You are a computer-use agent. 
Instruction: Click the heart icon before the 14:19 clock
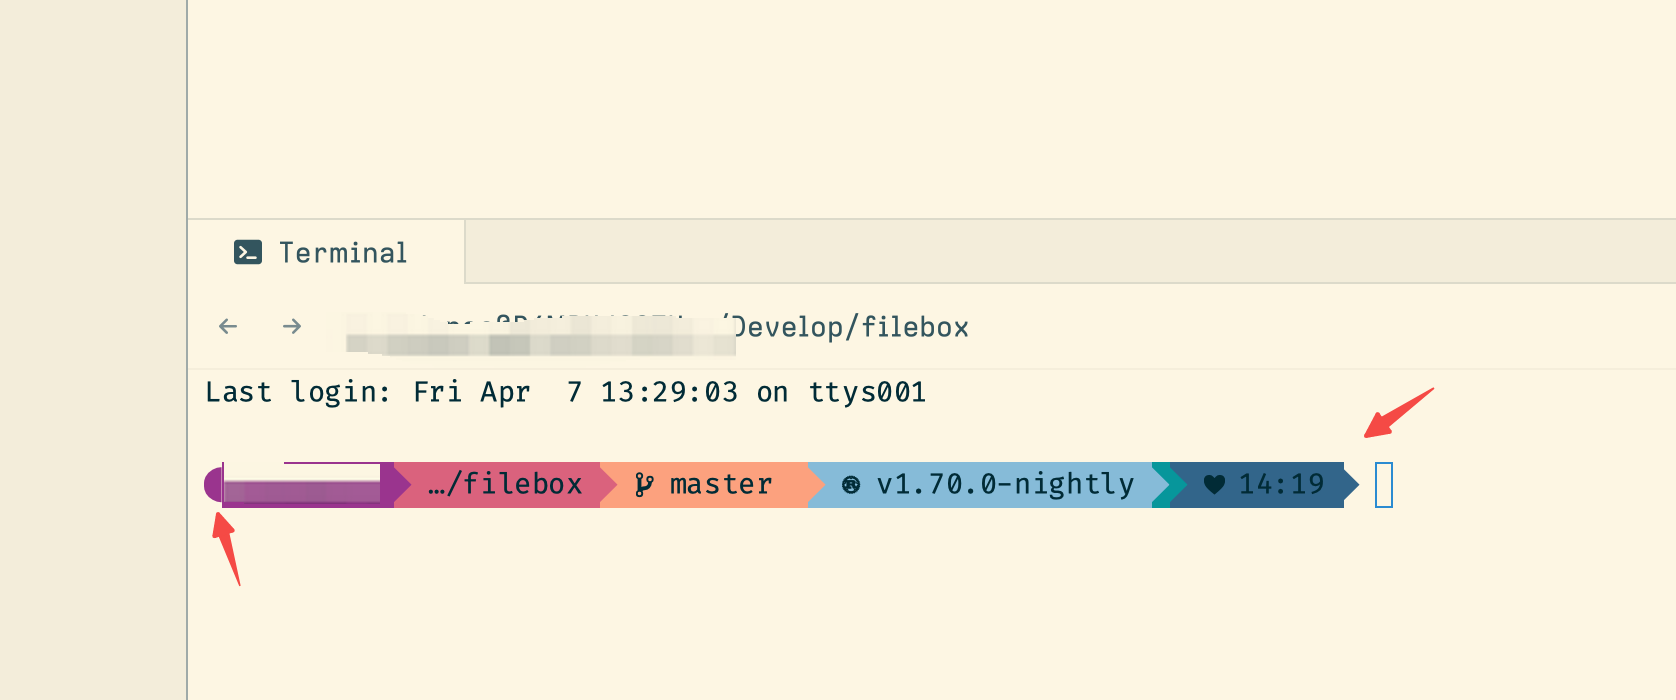pos(1213,484)
